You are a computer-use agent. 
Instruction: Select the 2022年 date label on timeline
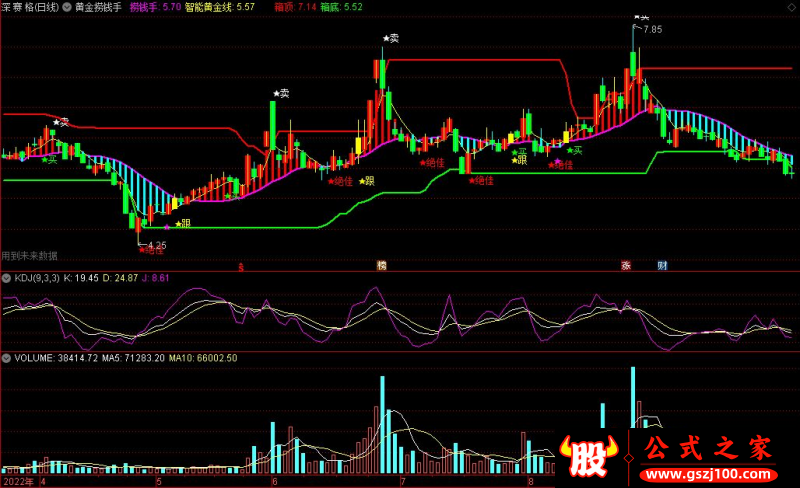tap(17, 481)
